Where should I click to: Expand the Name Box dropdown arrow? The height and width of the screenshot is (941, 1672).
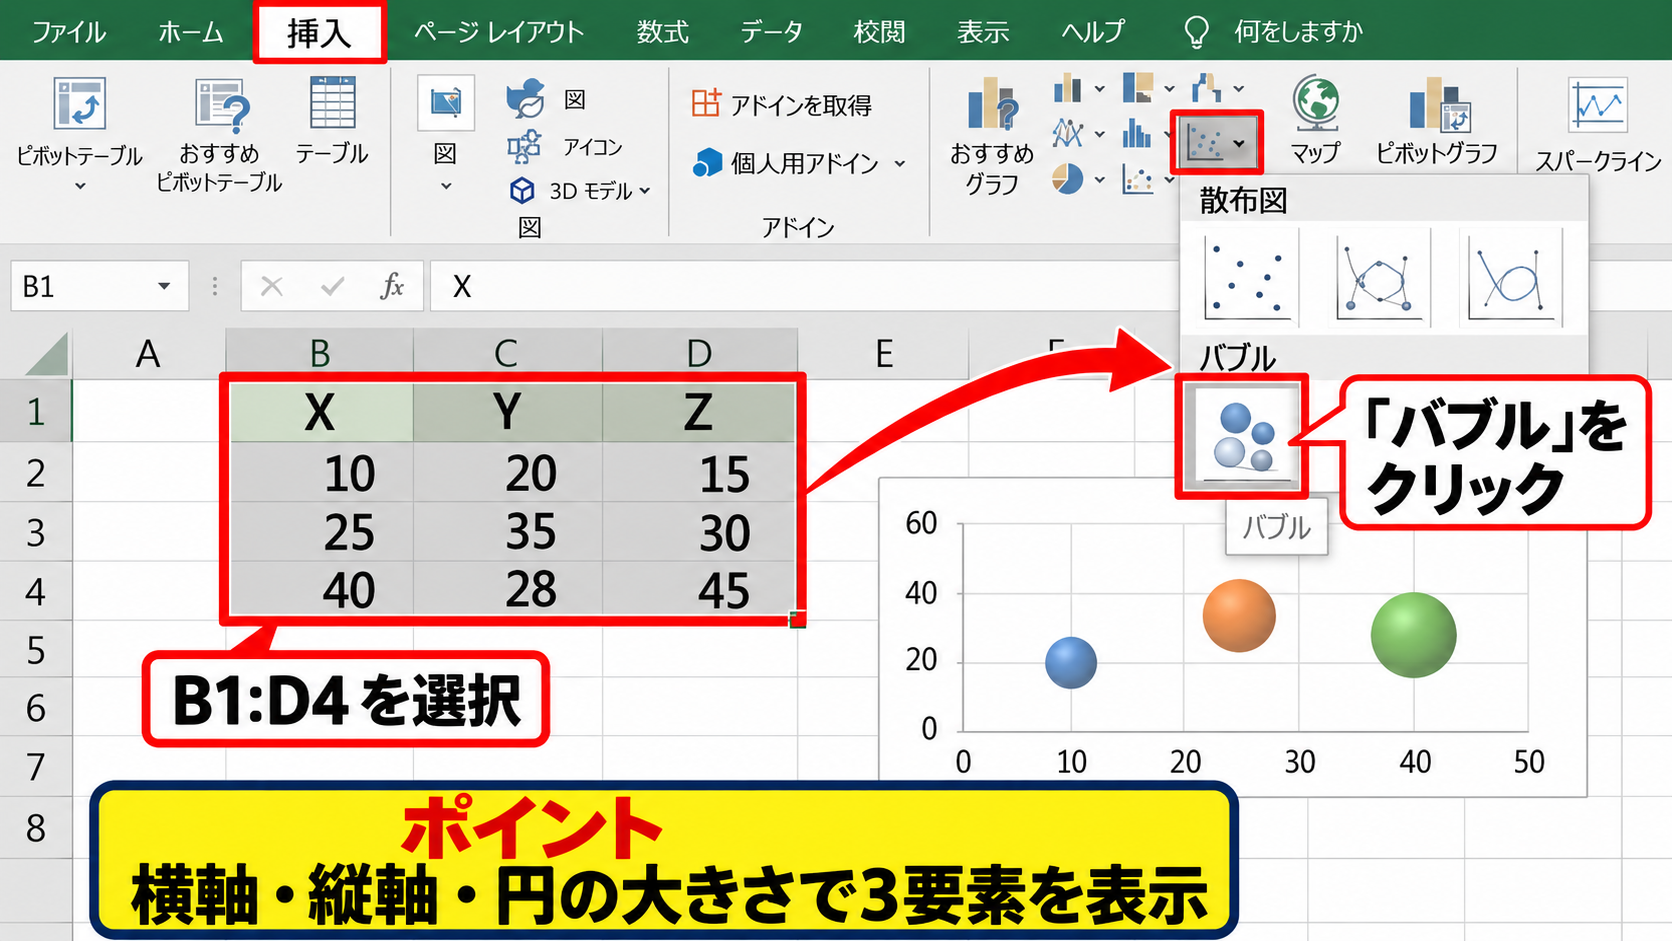click(x=164, y=287)
